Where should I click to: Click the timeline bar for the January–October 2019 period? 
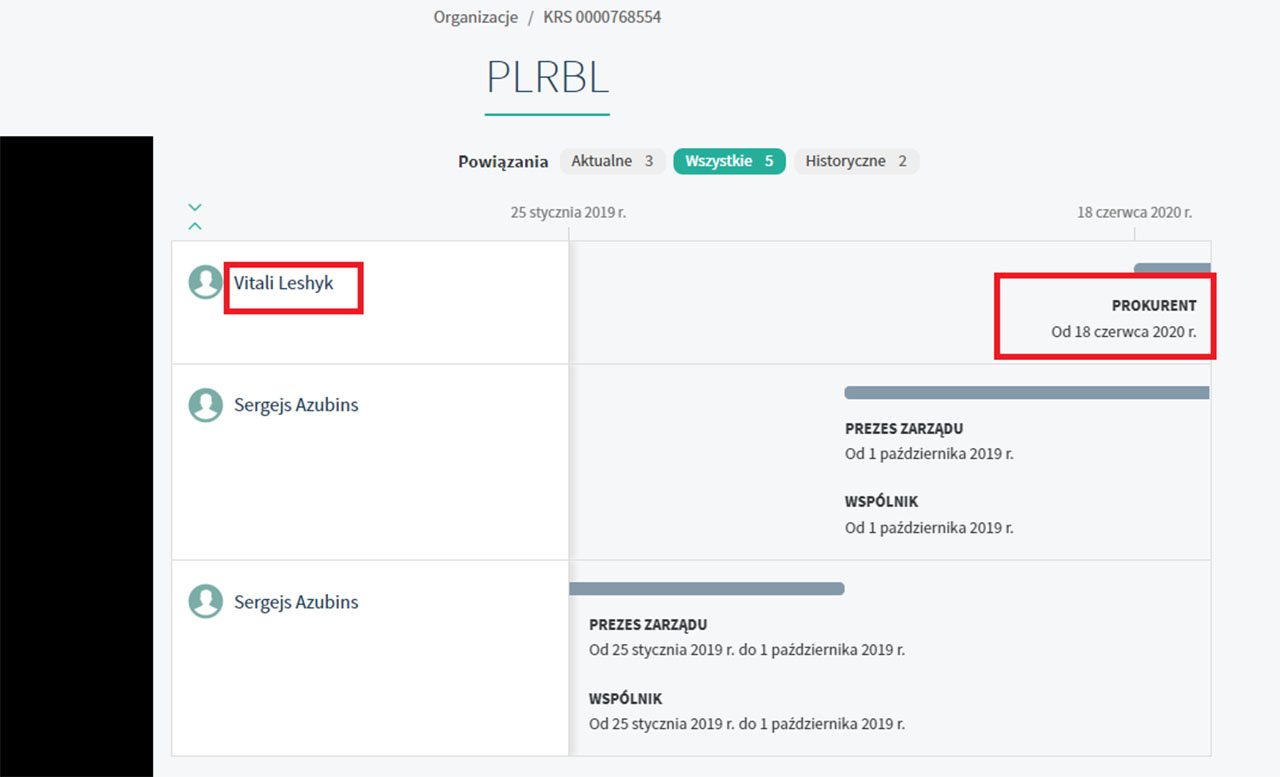point(706,589)
